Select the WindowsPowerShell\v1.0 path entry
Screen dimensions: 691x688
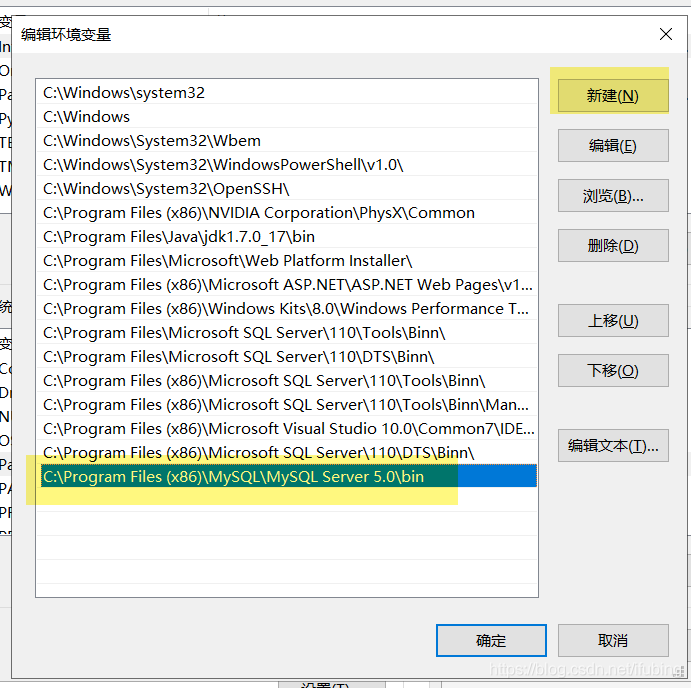287,165
